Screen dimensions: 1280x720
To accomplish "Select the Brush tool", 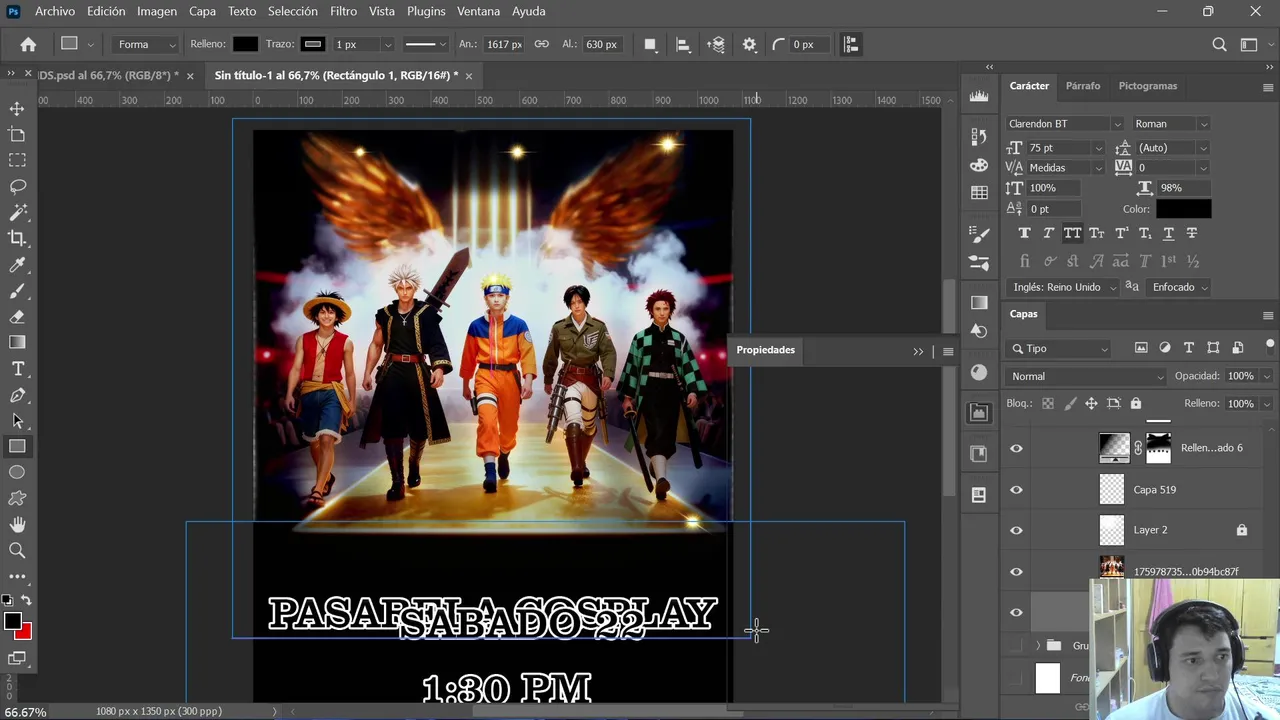I will 17,291.
